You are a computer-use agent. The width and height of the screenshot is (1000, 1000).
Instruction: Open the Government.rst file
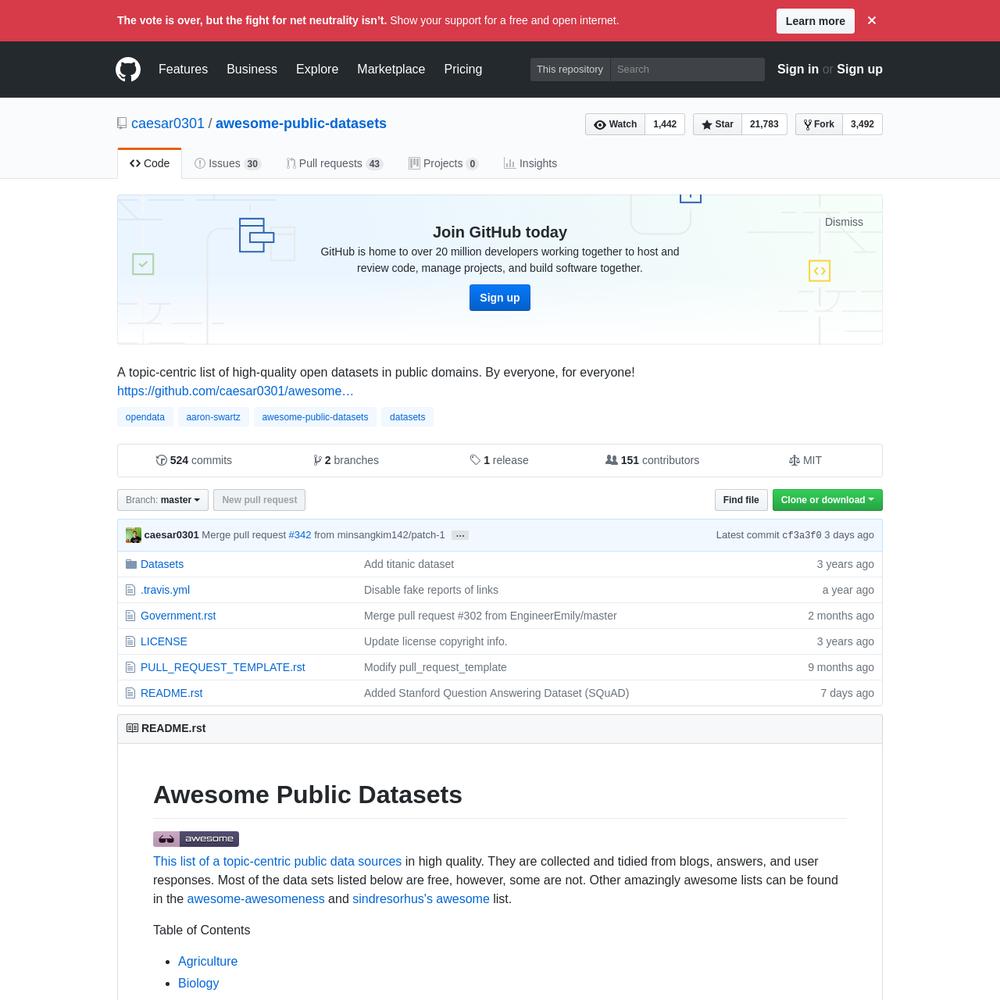178,616
